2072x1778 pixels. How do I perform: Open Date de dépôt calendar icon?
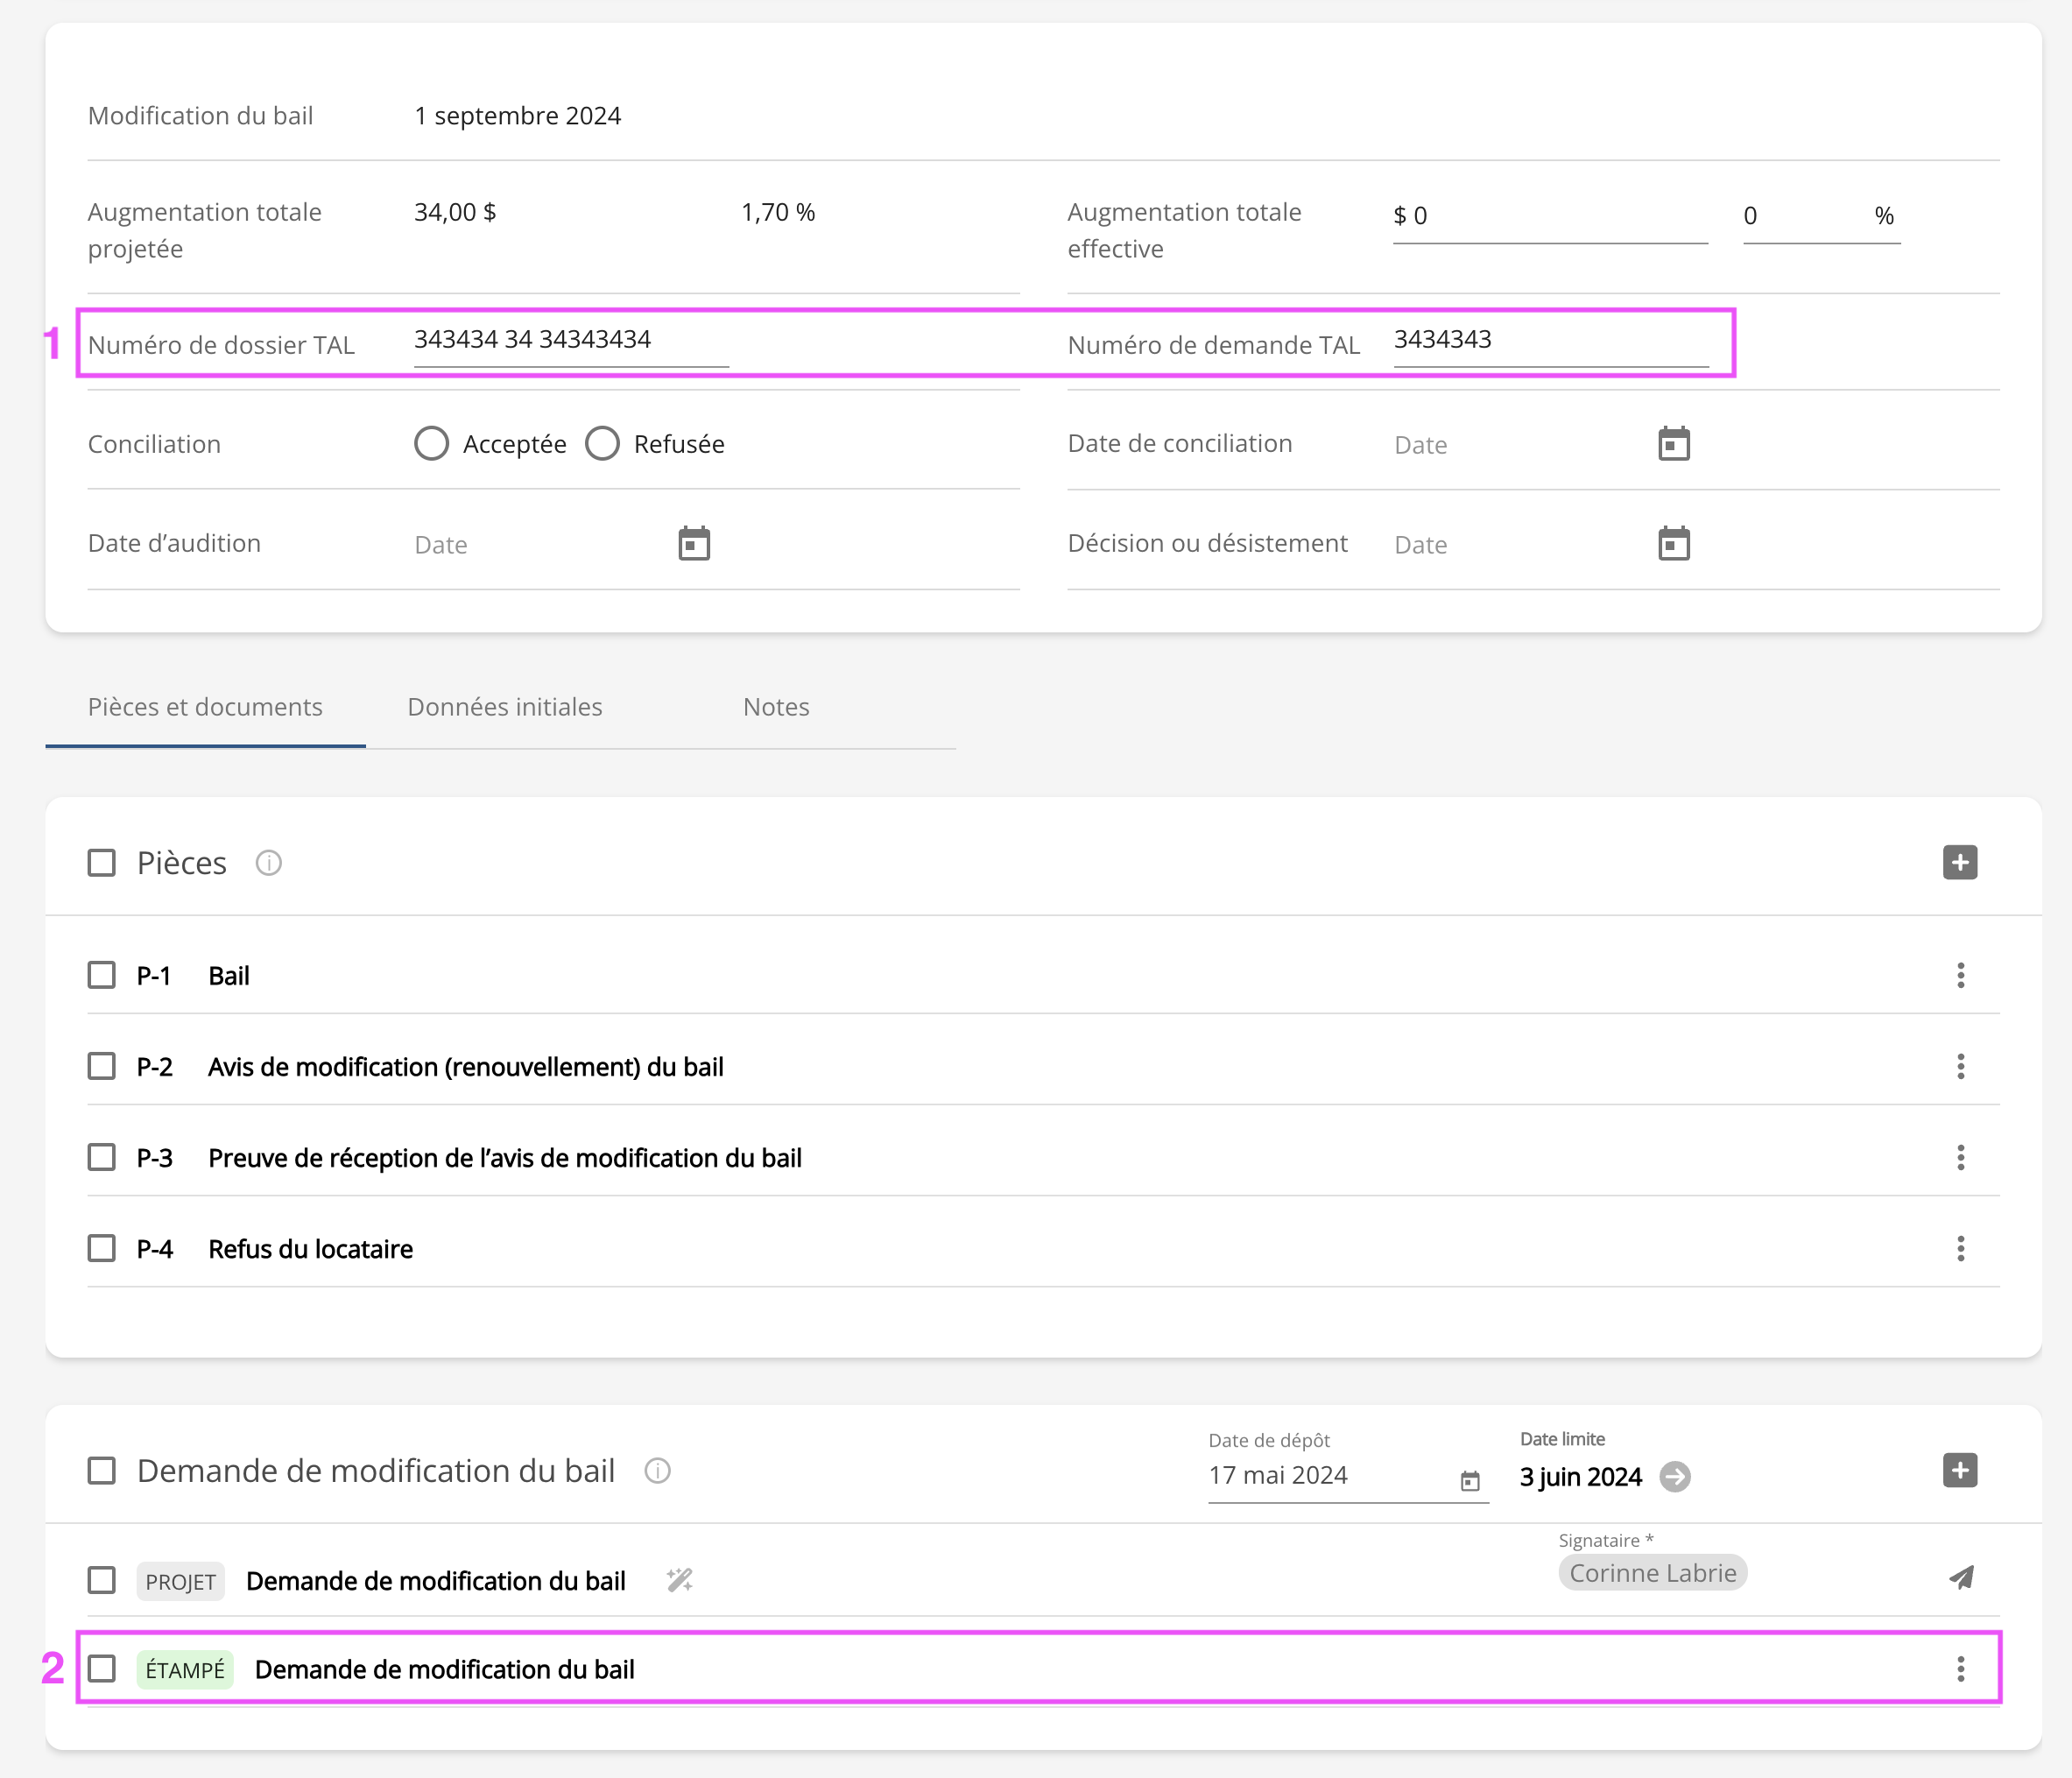click(1469, 1480)
